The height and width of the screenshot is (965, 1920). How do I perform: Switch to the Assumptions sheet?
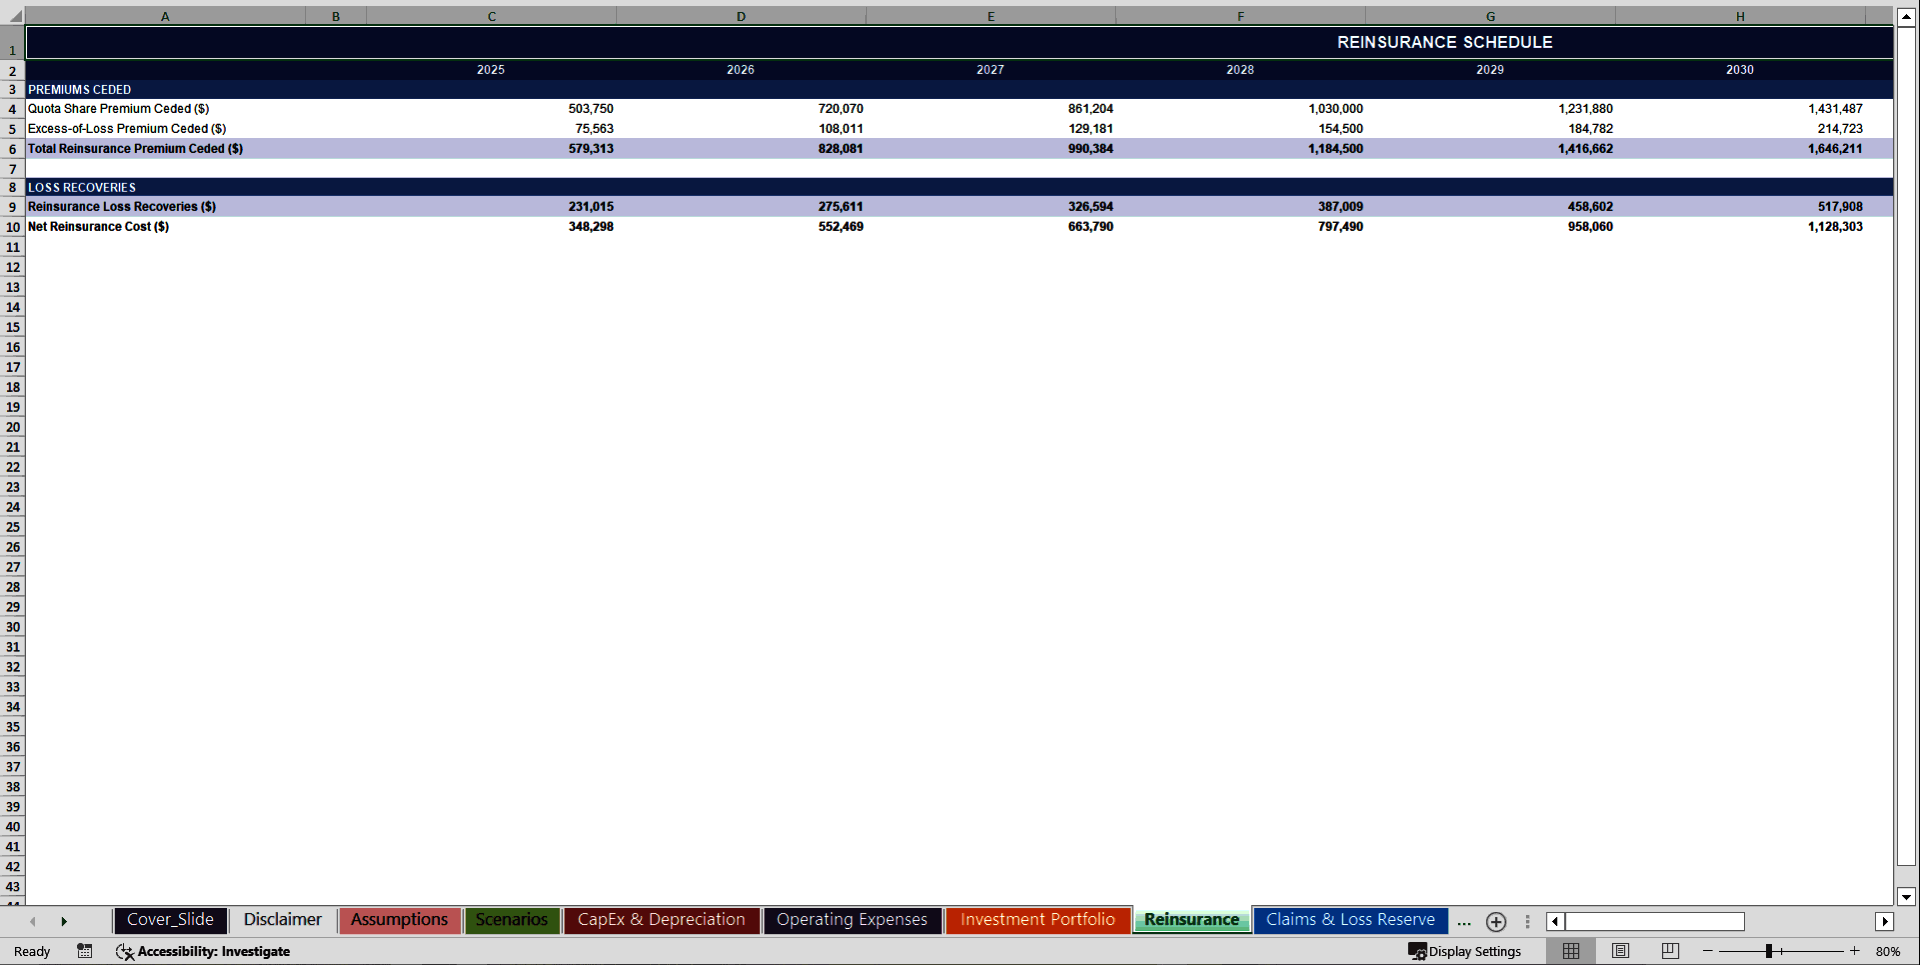(x=399, y=920)
